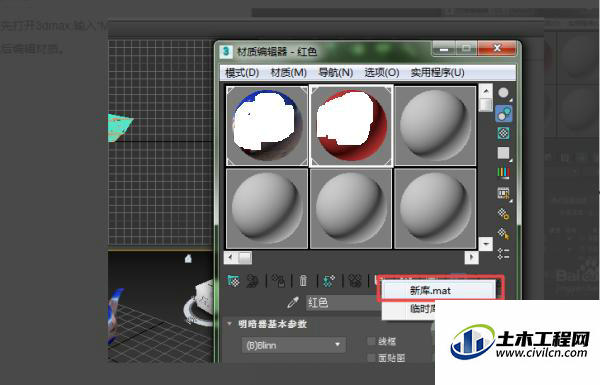Close the material editor window
The height and width of the screenshot is (385, 600).
tap(497, 48)
